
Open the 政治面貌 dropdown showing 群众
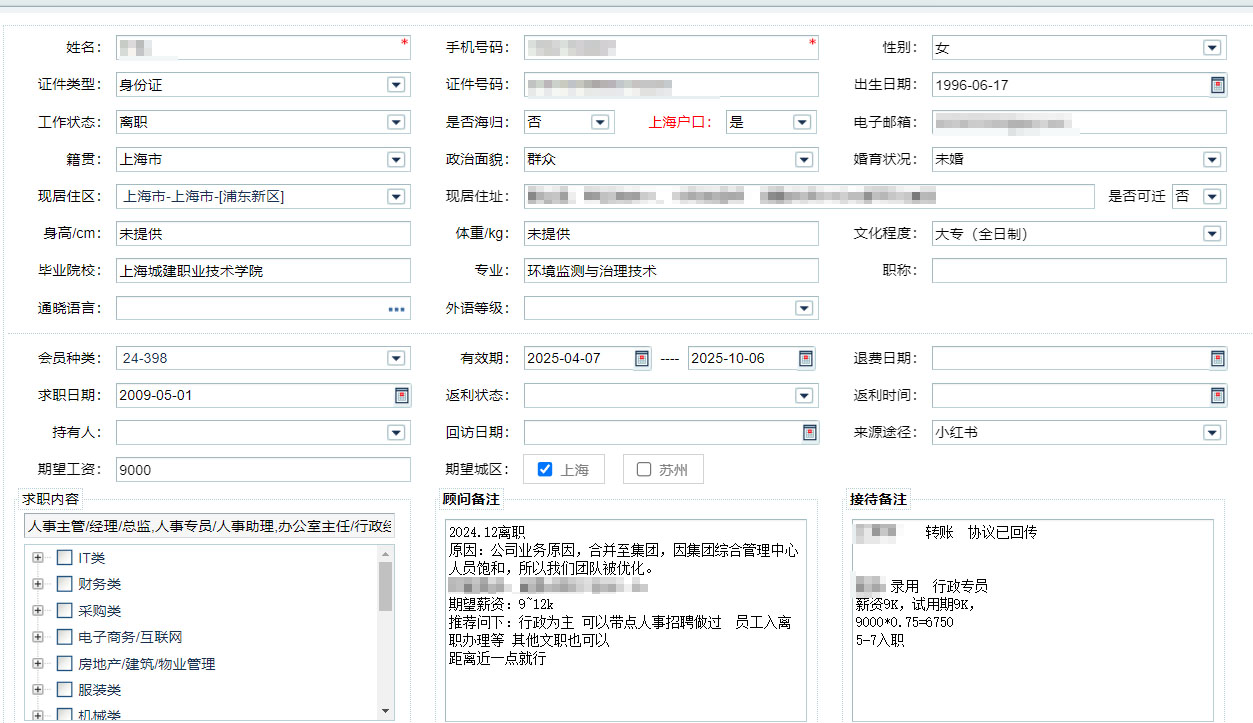tap(805, 159)
